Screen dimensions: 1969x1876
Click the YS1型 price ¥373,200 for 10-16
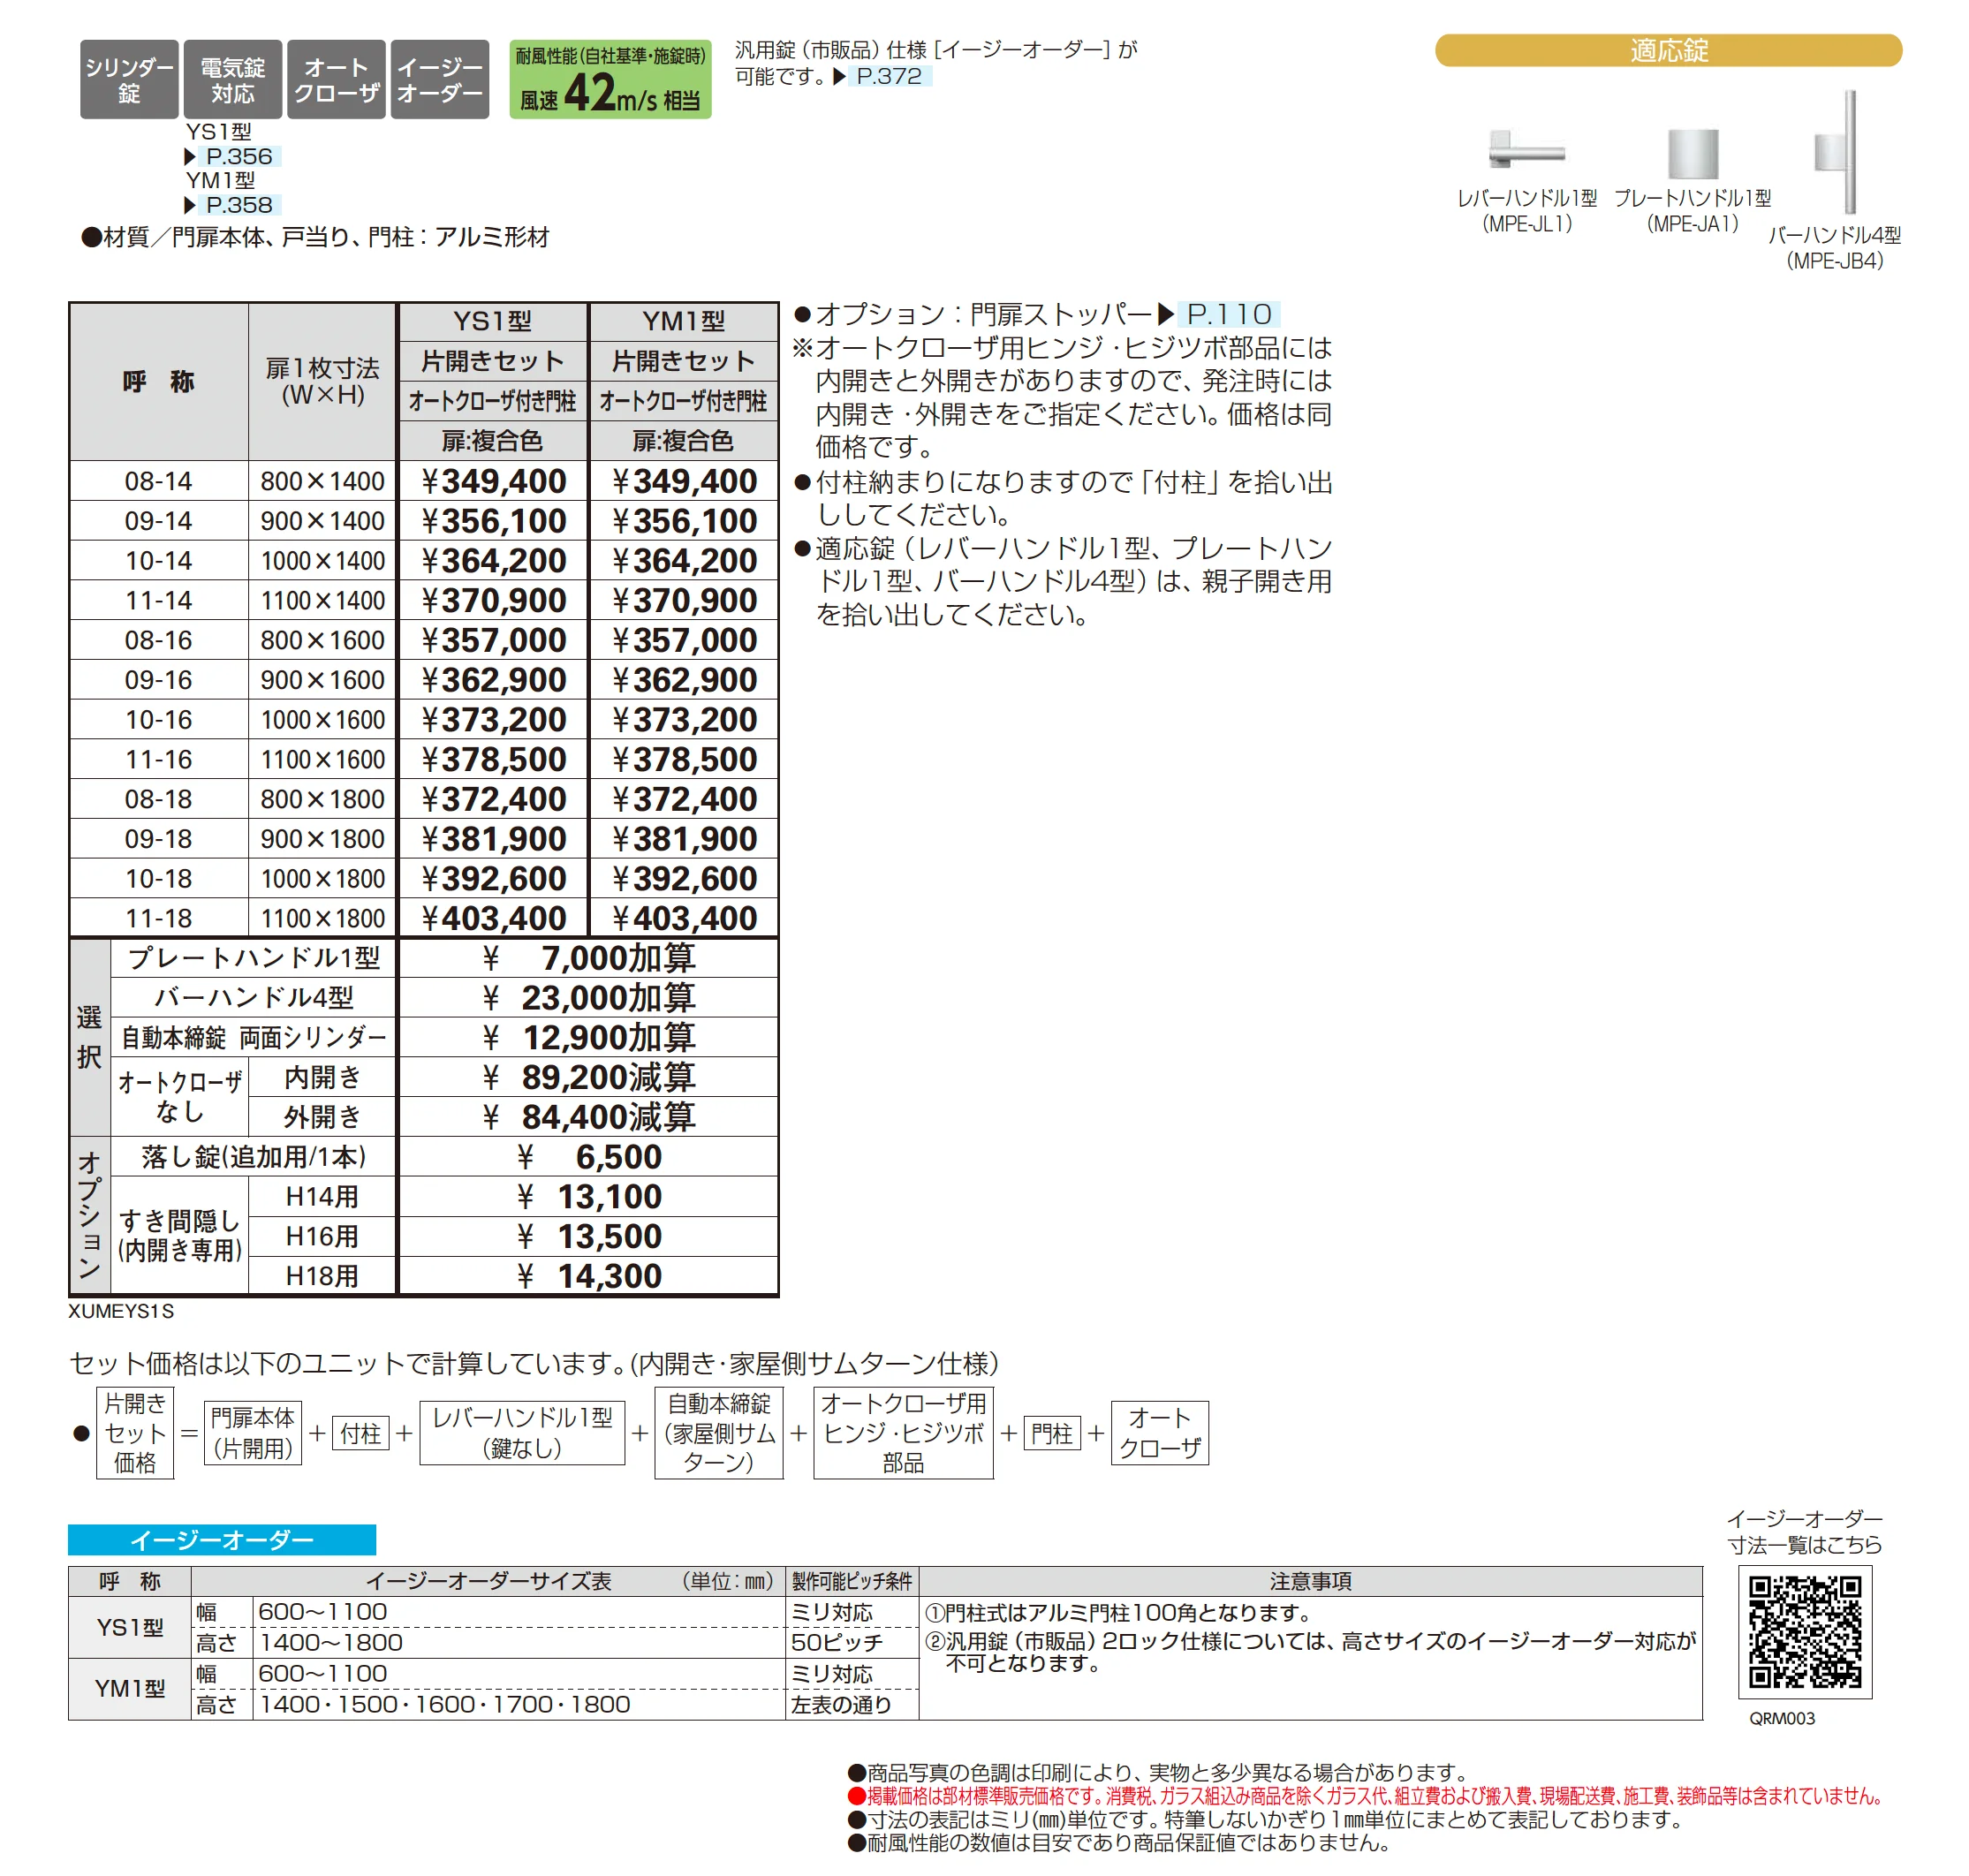click(x=493, y=719)
